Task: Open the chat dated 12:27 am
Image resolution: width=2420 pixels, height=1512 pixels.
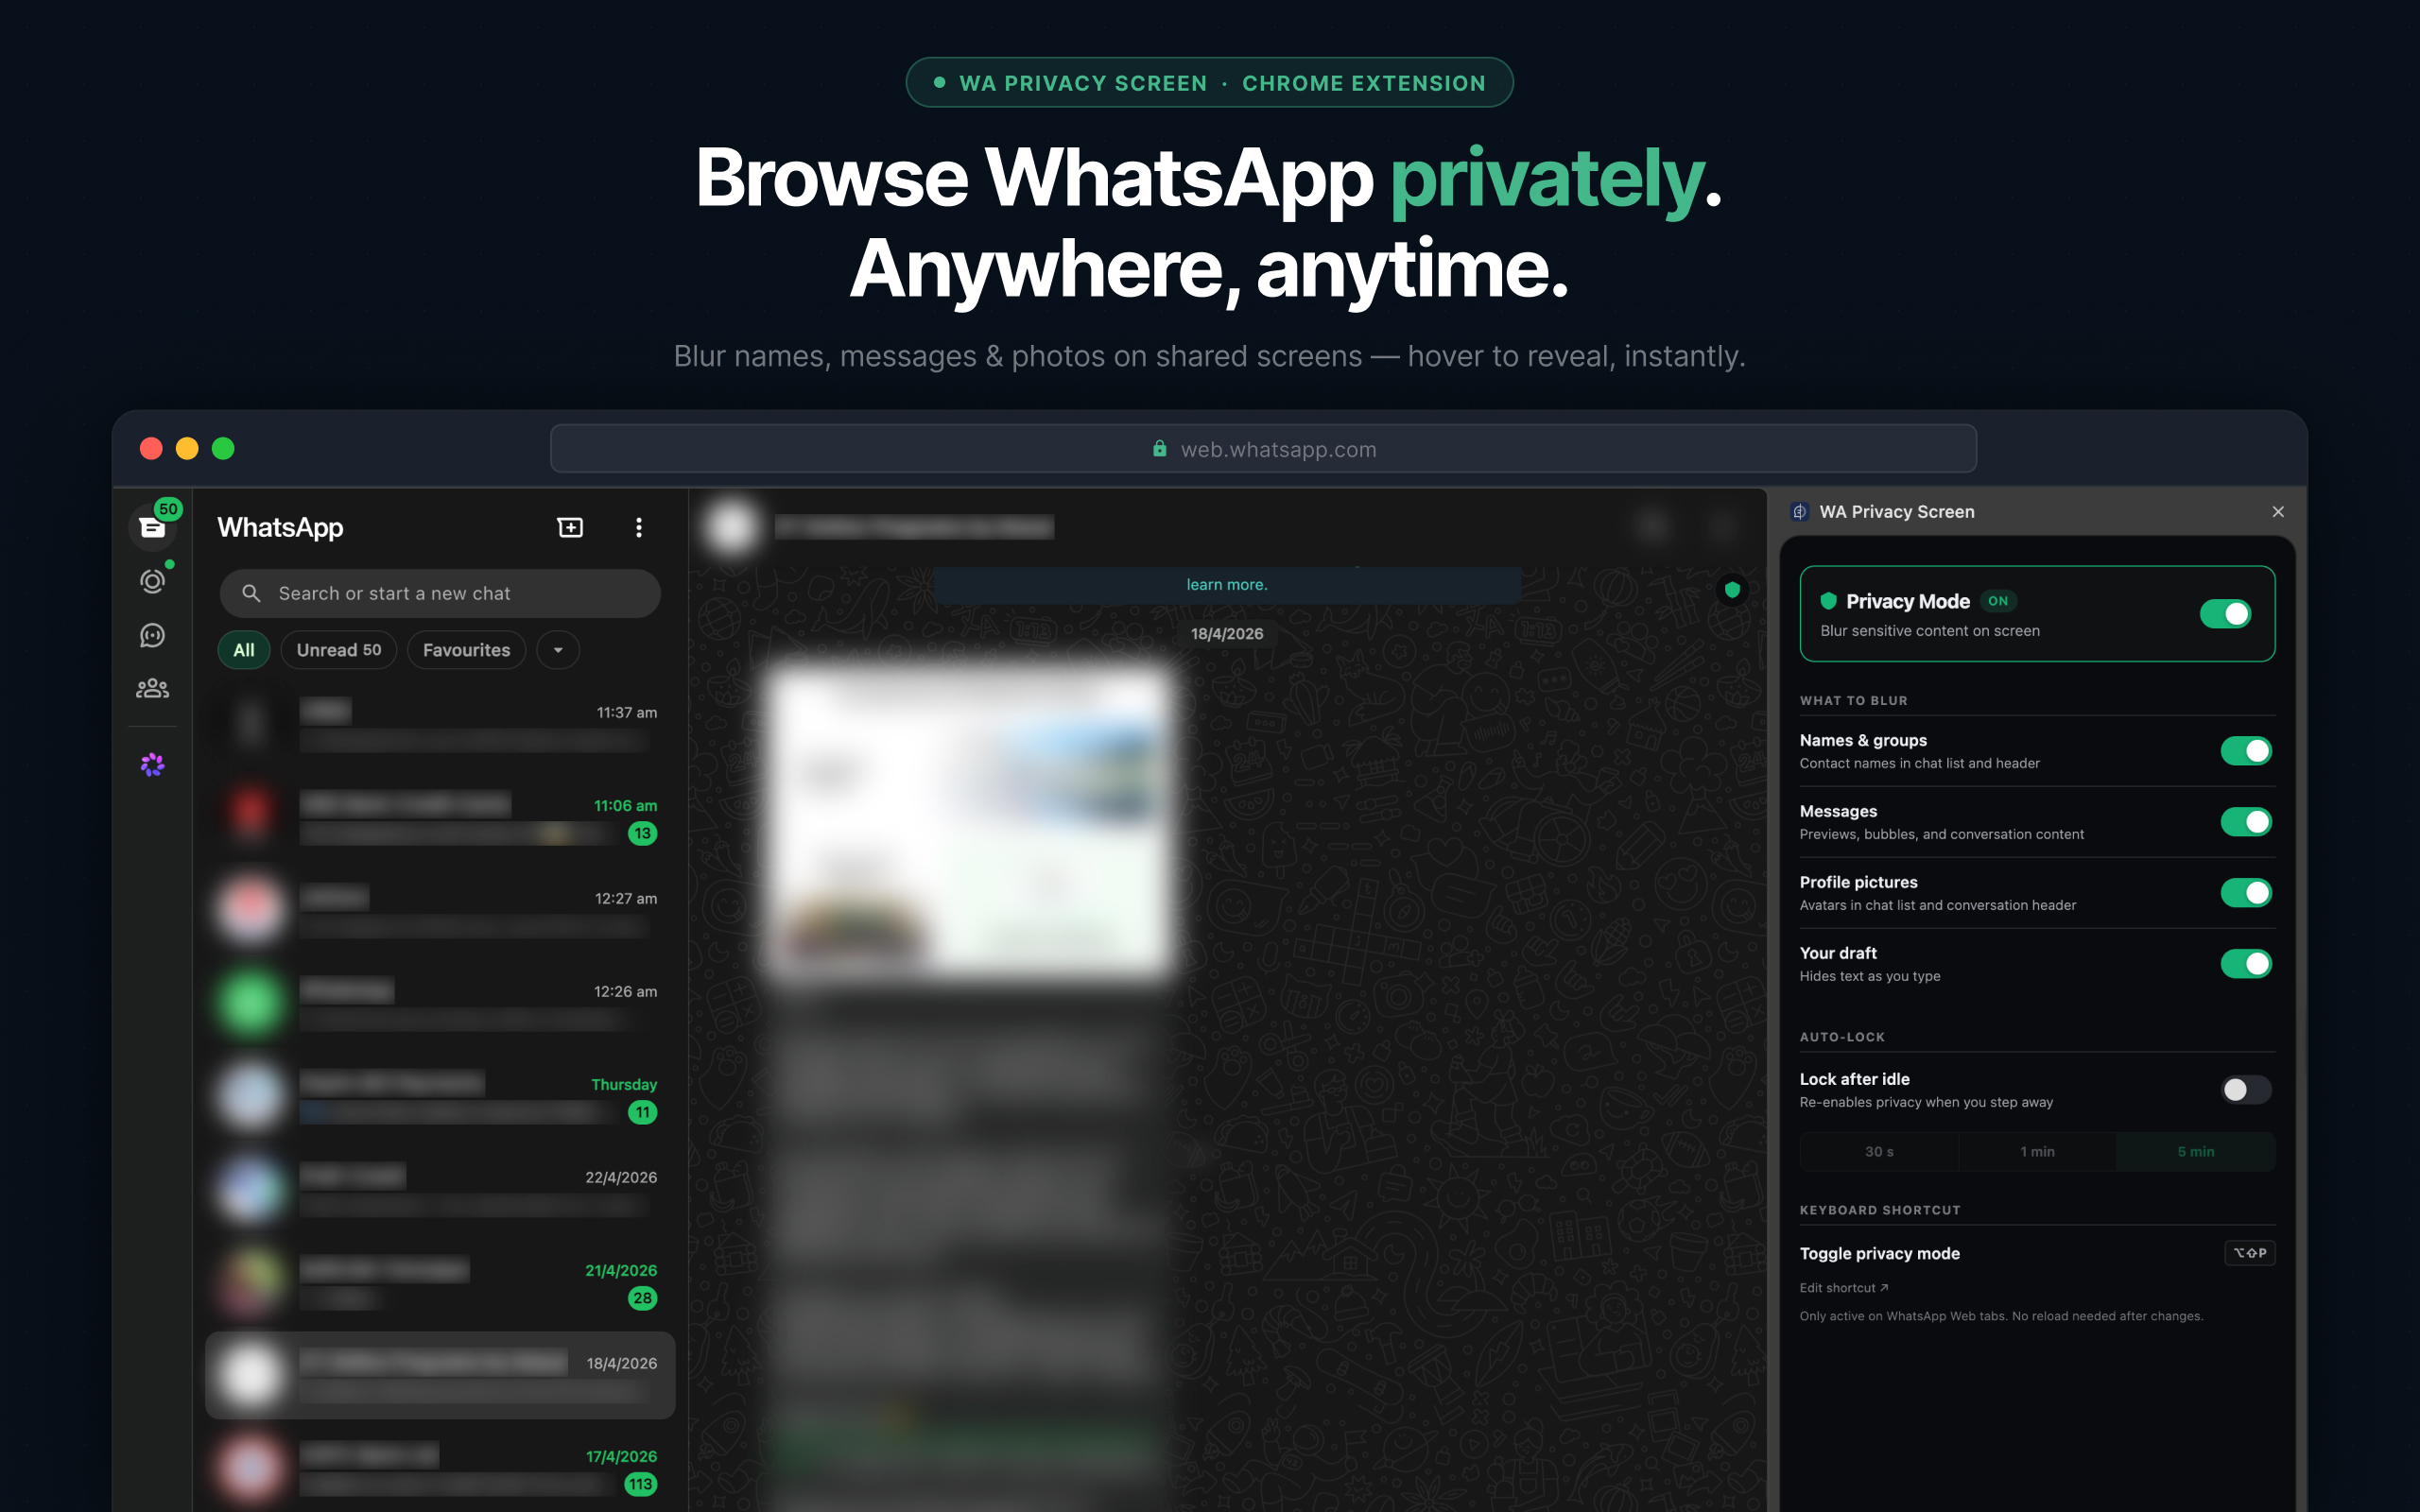Action: point(440,911)
